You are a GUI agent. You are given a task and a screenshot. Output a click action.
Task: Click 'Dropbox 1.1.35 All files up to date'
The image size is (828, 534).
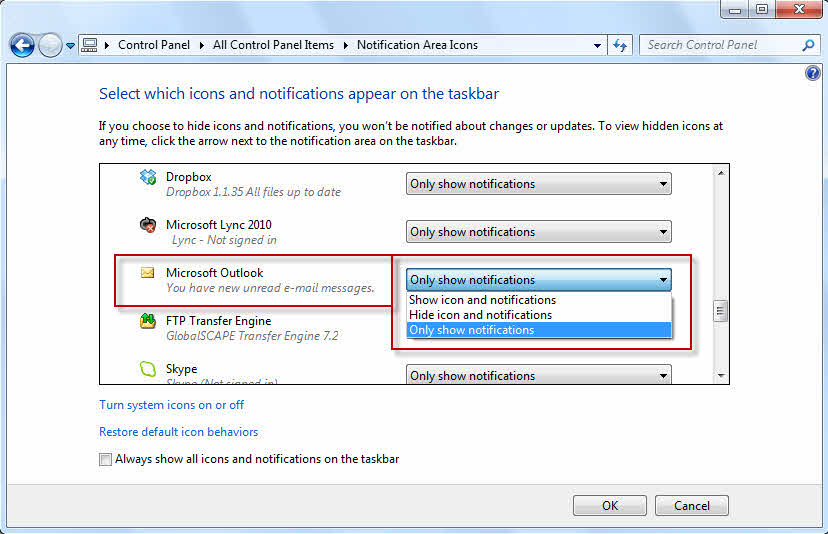pyautogui.click(x=253, y=192)
